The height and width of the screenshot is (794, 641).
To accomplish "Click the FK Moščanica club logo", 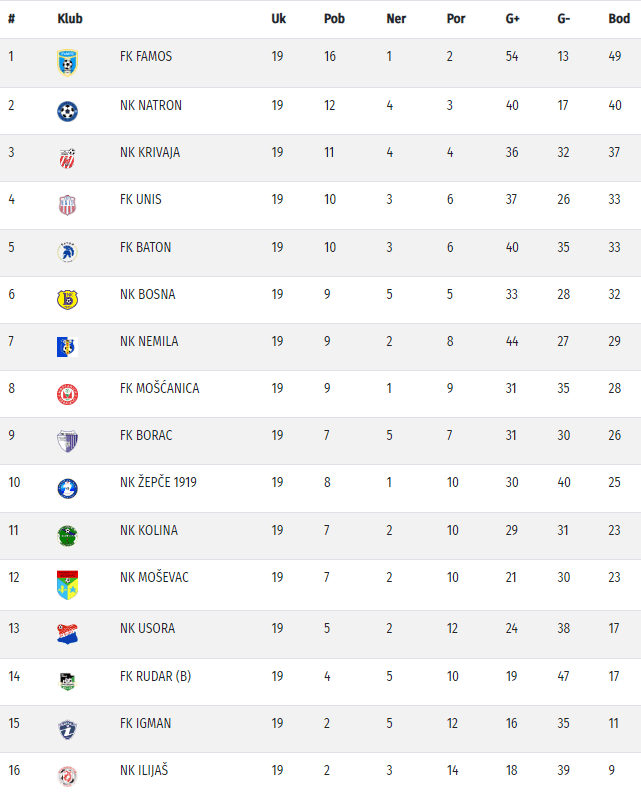I will click(67, 394).
